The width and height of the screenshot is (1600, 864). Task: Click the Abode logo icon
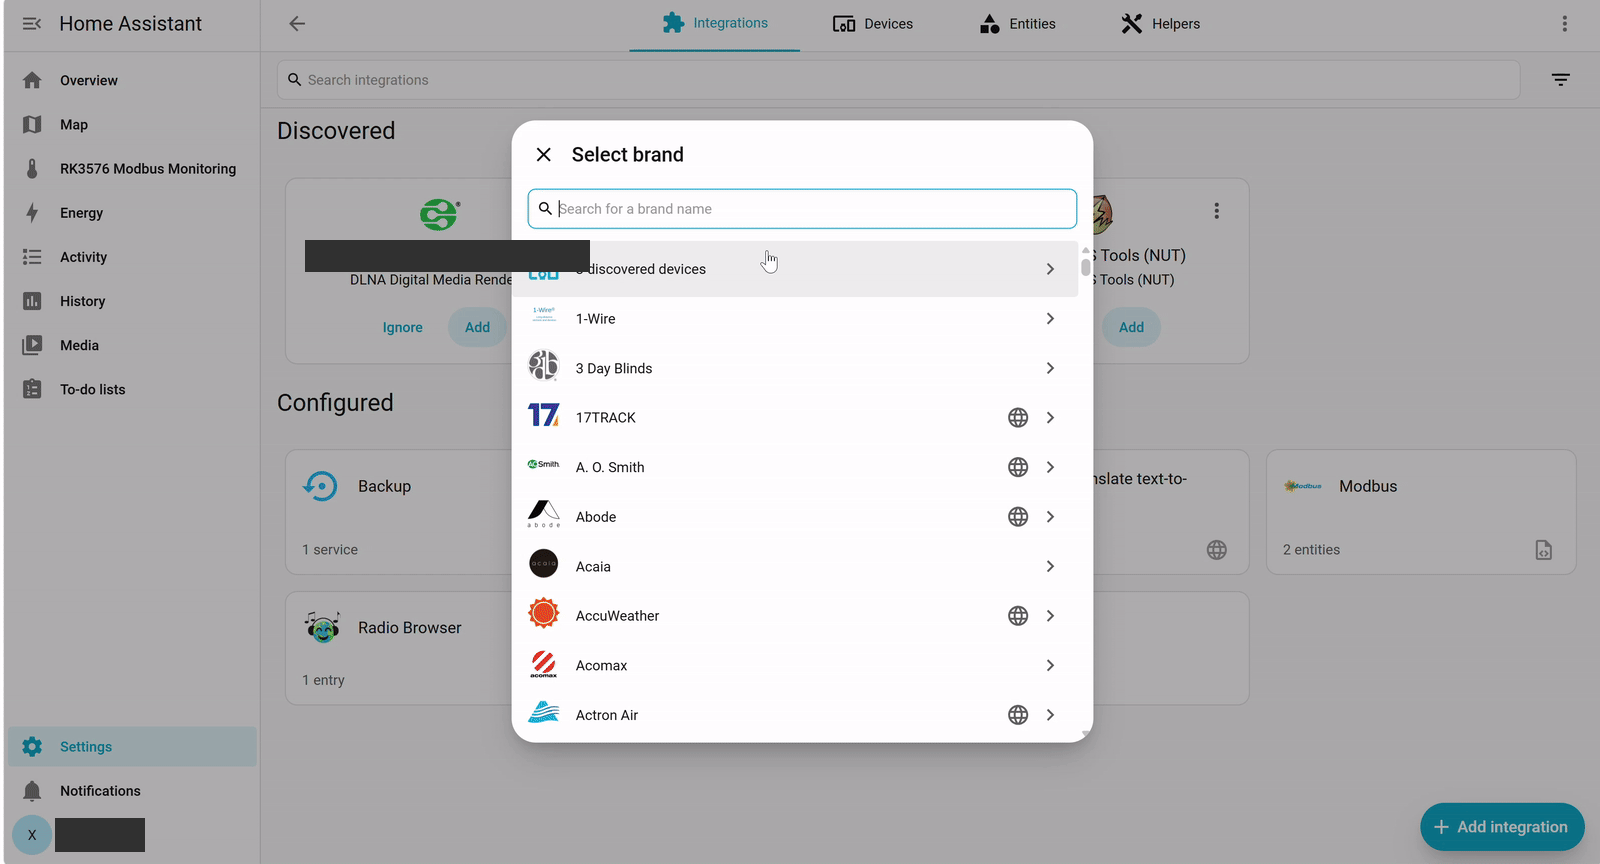(x=544, y=515)
